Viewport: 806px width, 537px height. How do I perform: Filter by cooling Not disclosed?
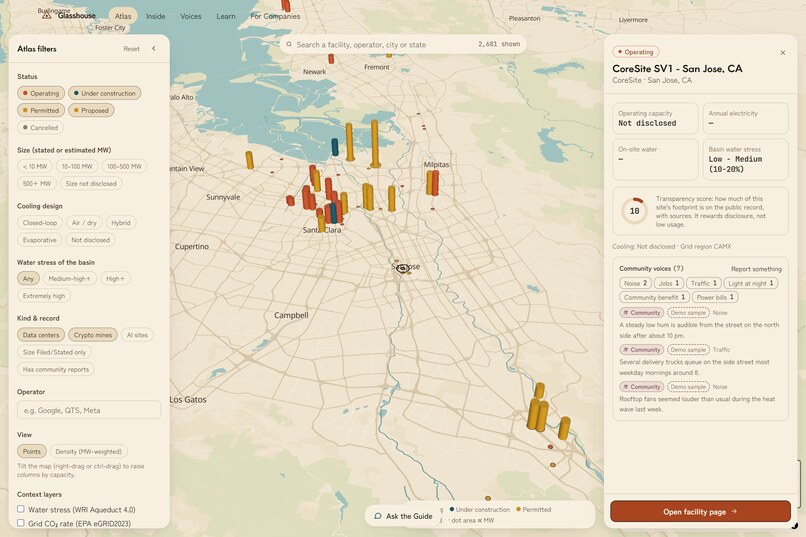click(90, 240)
